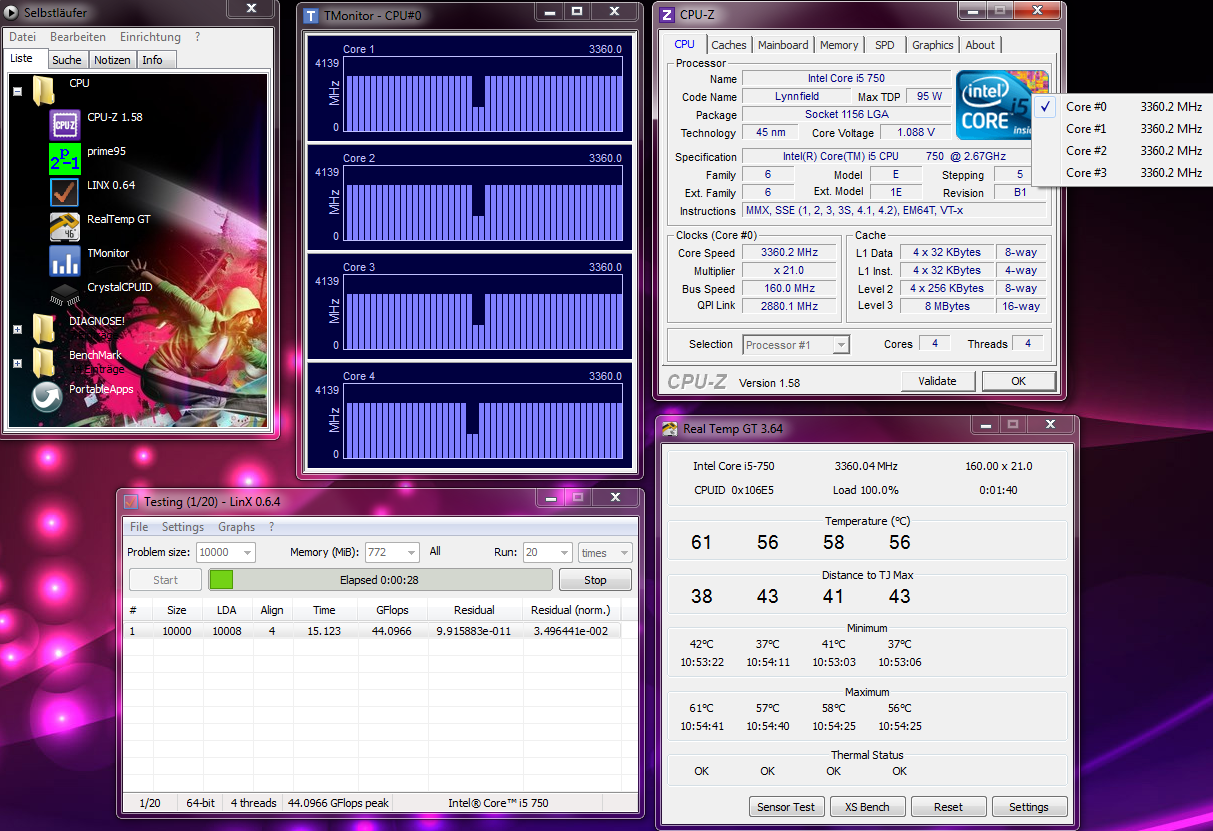Screen dimensions: 1213x831
Task: Switch to the About tab in CPU-Z
Action: pyautogui.click(x=980, y=45)
